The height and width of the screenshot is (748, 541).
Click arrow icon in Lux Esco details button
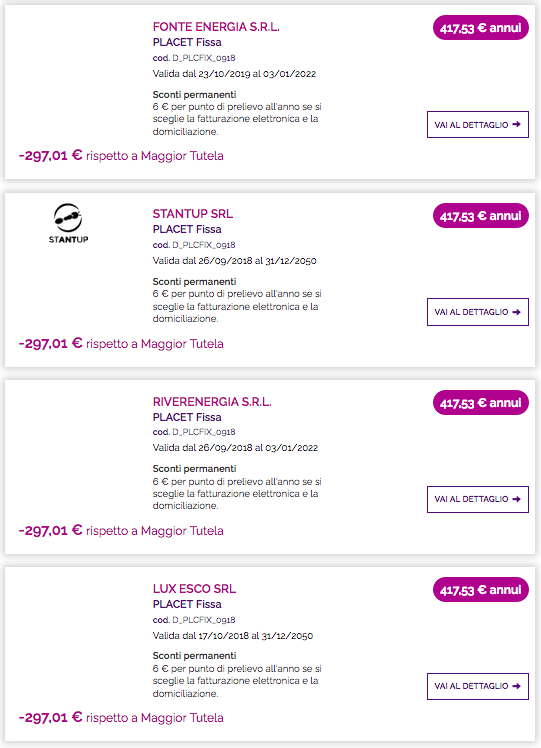coord(516,686)
